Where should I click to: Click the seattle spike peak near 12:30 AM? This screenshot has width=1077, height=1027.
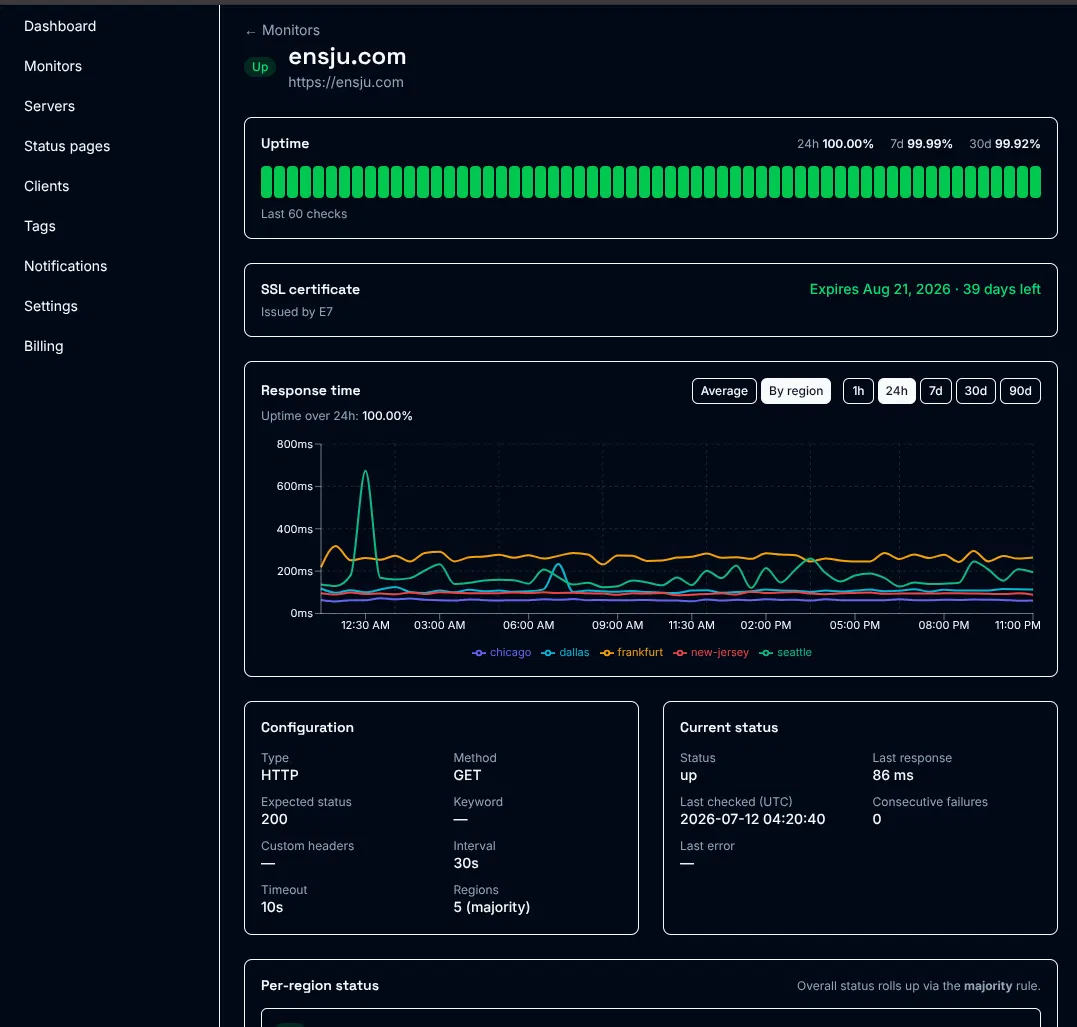(x=365, y=471)
